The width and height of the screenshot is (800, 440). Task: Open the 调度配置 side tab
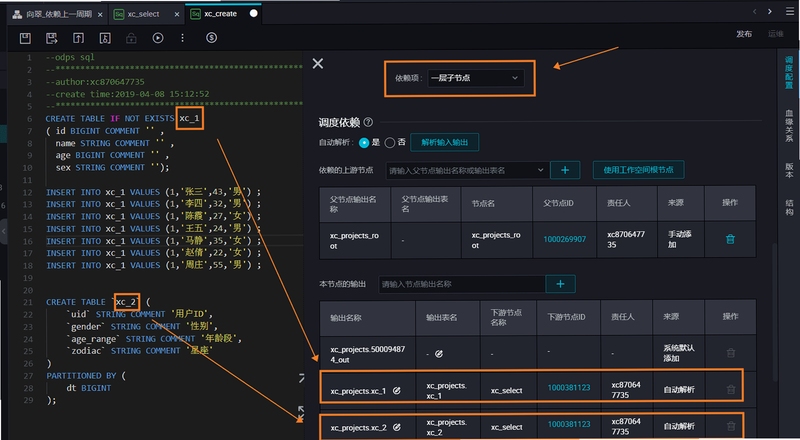(x=789, y=72)
